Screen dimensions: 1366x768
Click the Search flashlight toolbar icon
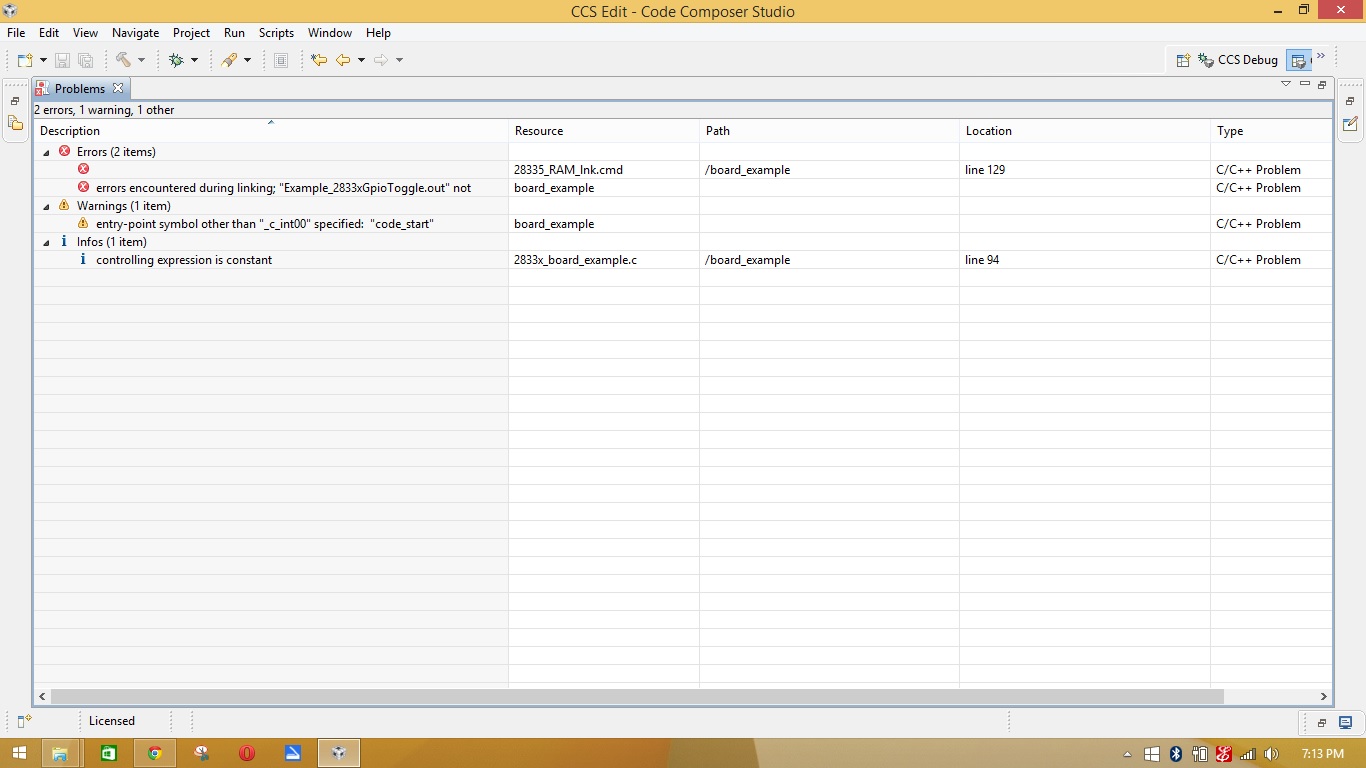pyautogui.click(x=229, y=60)
